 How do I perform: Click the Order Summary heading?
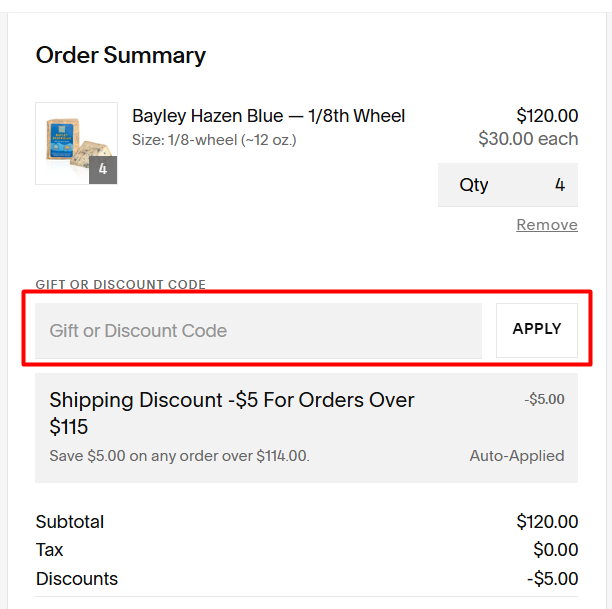pos(120,56)
